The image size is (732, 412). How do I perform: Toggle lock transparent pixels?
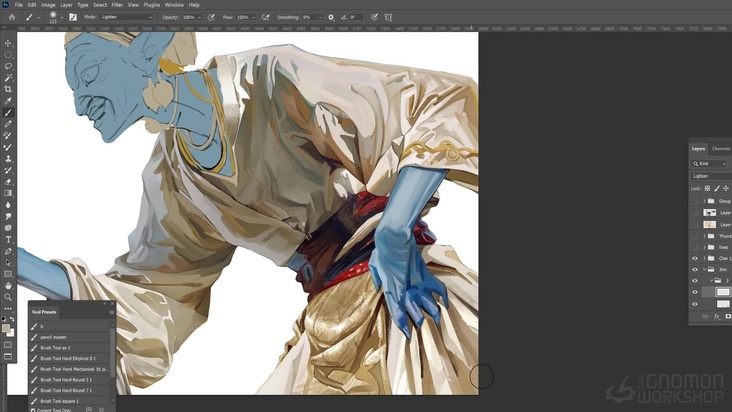click(707, 188)
